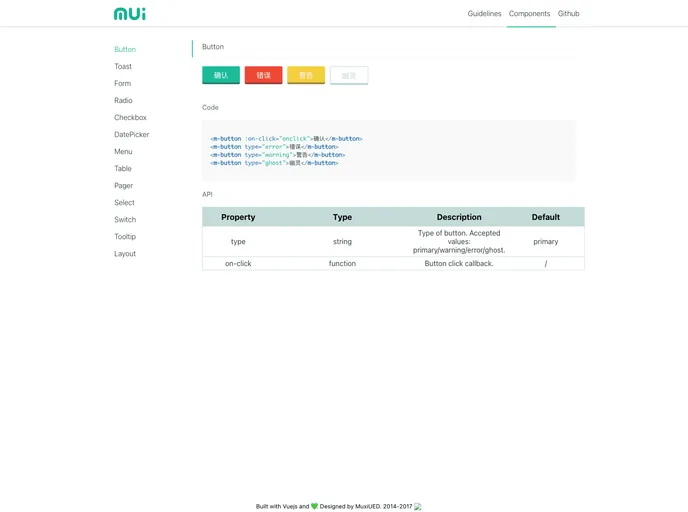Click 'Designed by MuxiUED' footer text
The image size is (688, 512).
tap(350, 506)
